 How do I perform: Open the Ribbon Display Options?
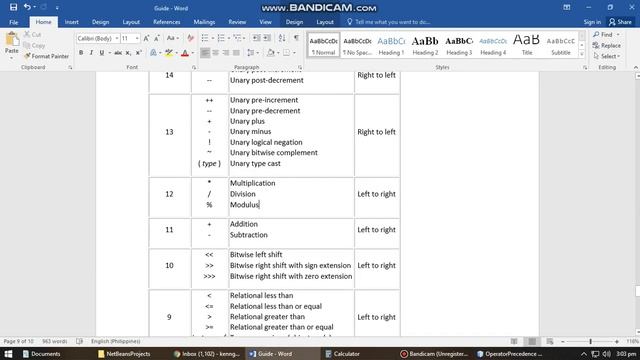[x=567, y=7]
